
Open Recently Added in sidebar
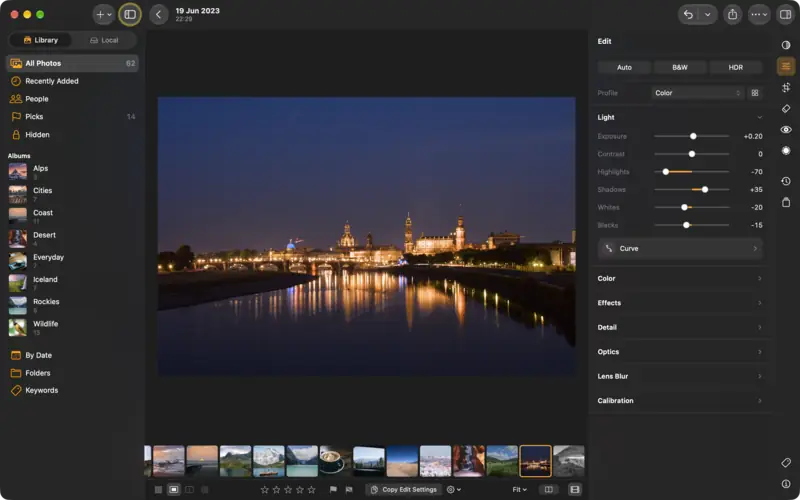tap(72, 81)
